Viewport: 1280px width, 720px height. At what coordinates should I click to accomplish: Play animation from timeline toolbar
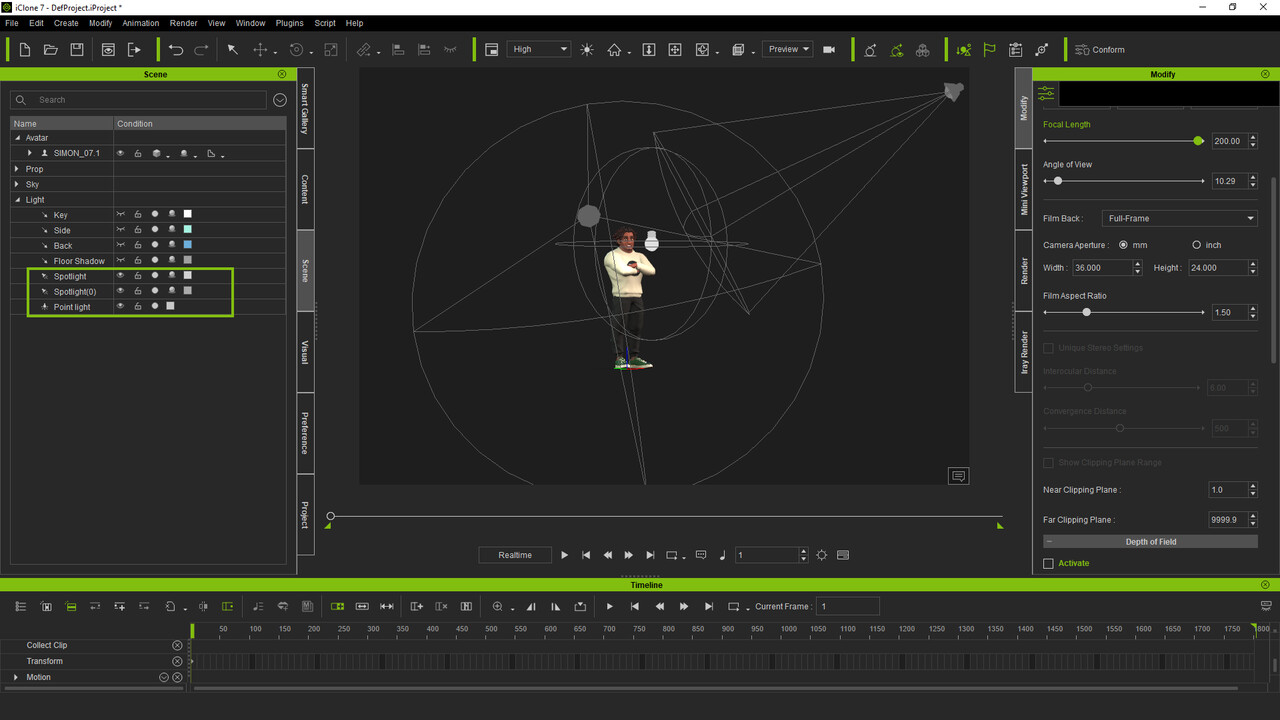(x=609, y=607)
